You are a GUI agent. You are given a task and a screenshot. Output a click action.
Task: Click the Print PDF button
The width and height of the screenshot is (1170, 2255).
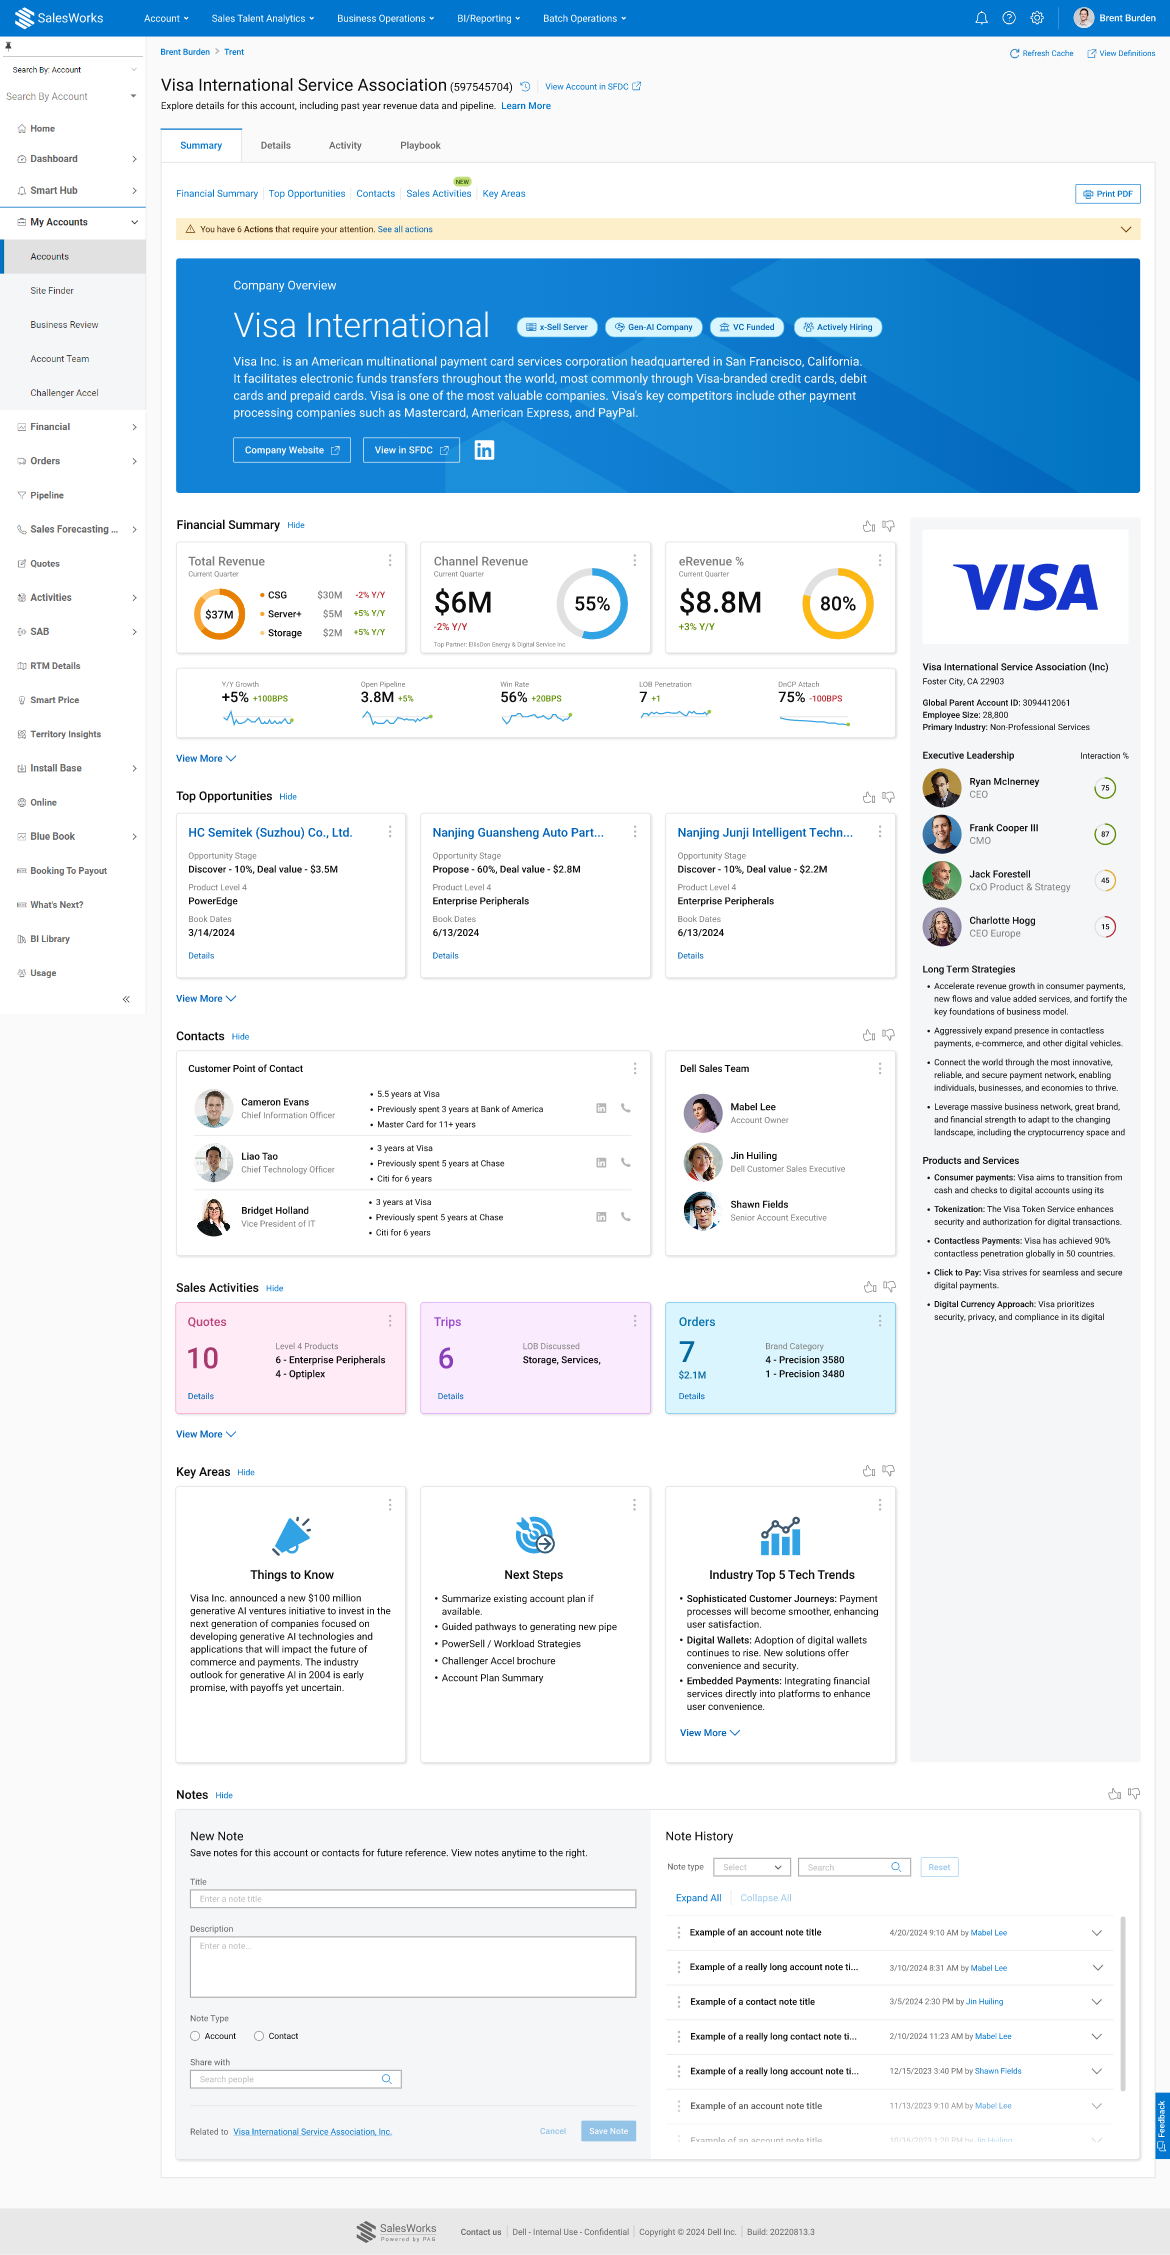coord(1108,194)
